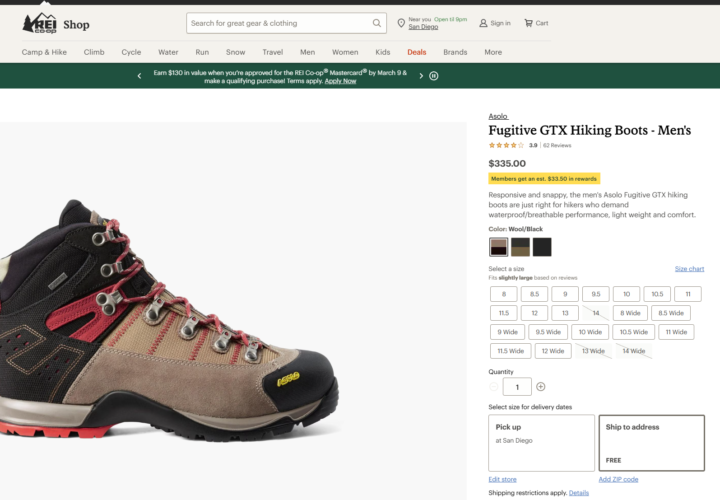The width and height of the screenshot is (720, 500).
Task: Select unavailable size 14
Action: pos(596,313)
